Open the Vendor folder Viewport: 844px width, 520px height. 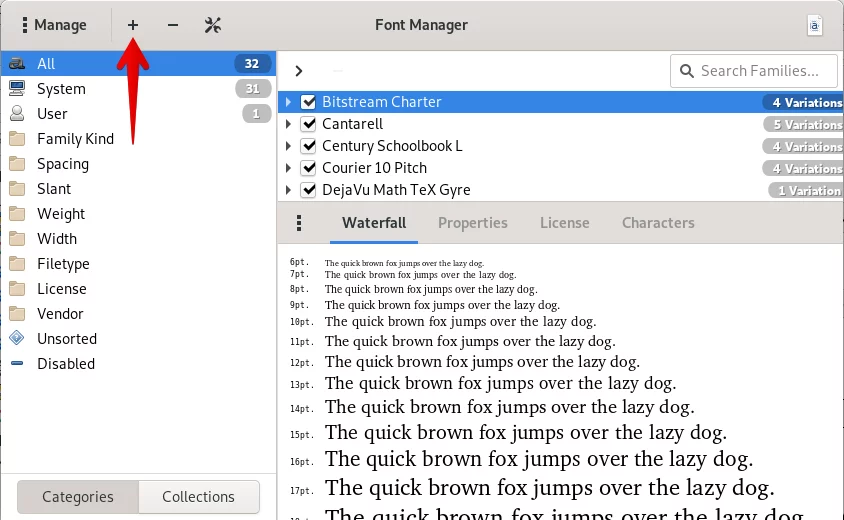(x=138, y=314)
